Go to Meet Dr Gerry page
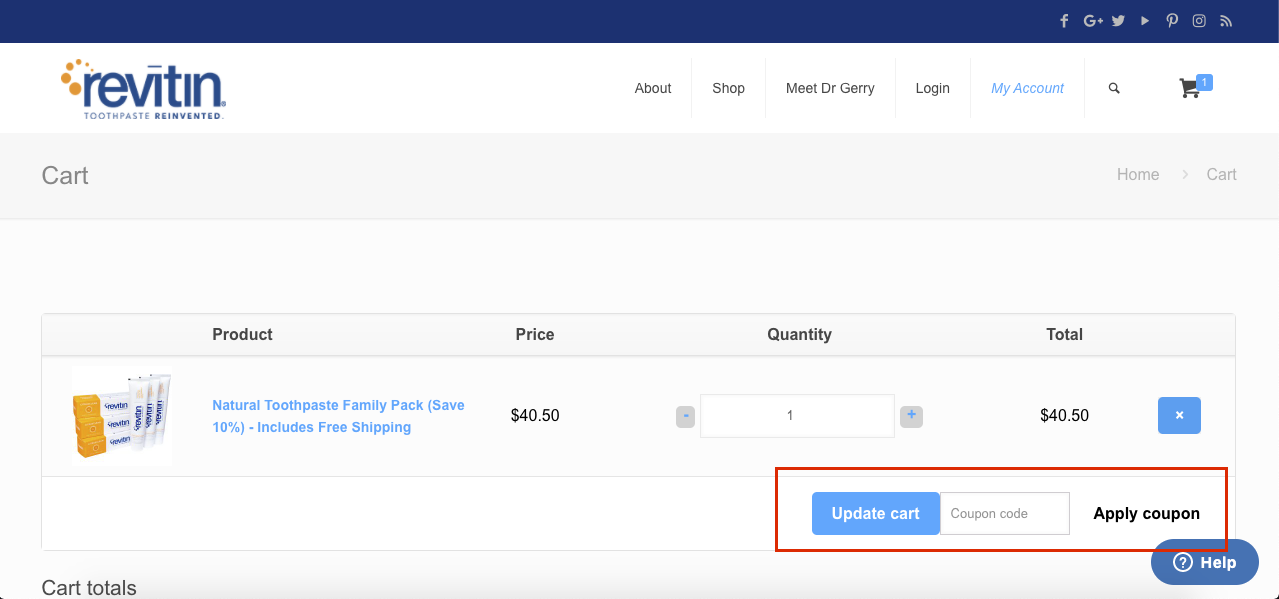The height and width of the screenshot is (599, 1279). [x=830, y=88]
